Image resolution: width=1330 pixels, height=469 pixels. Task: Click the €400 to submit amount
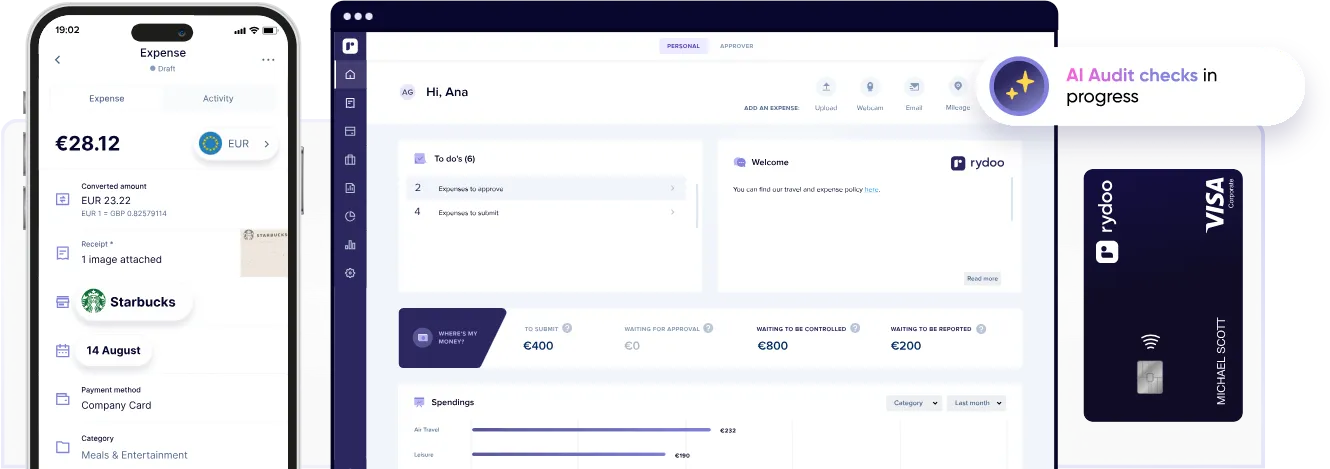pos(538,346)
